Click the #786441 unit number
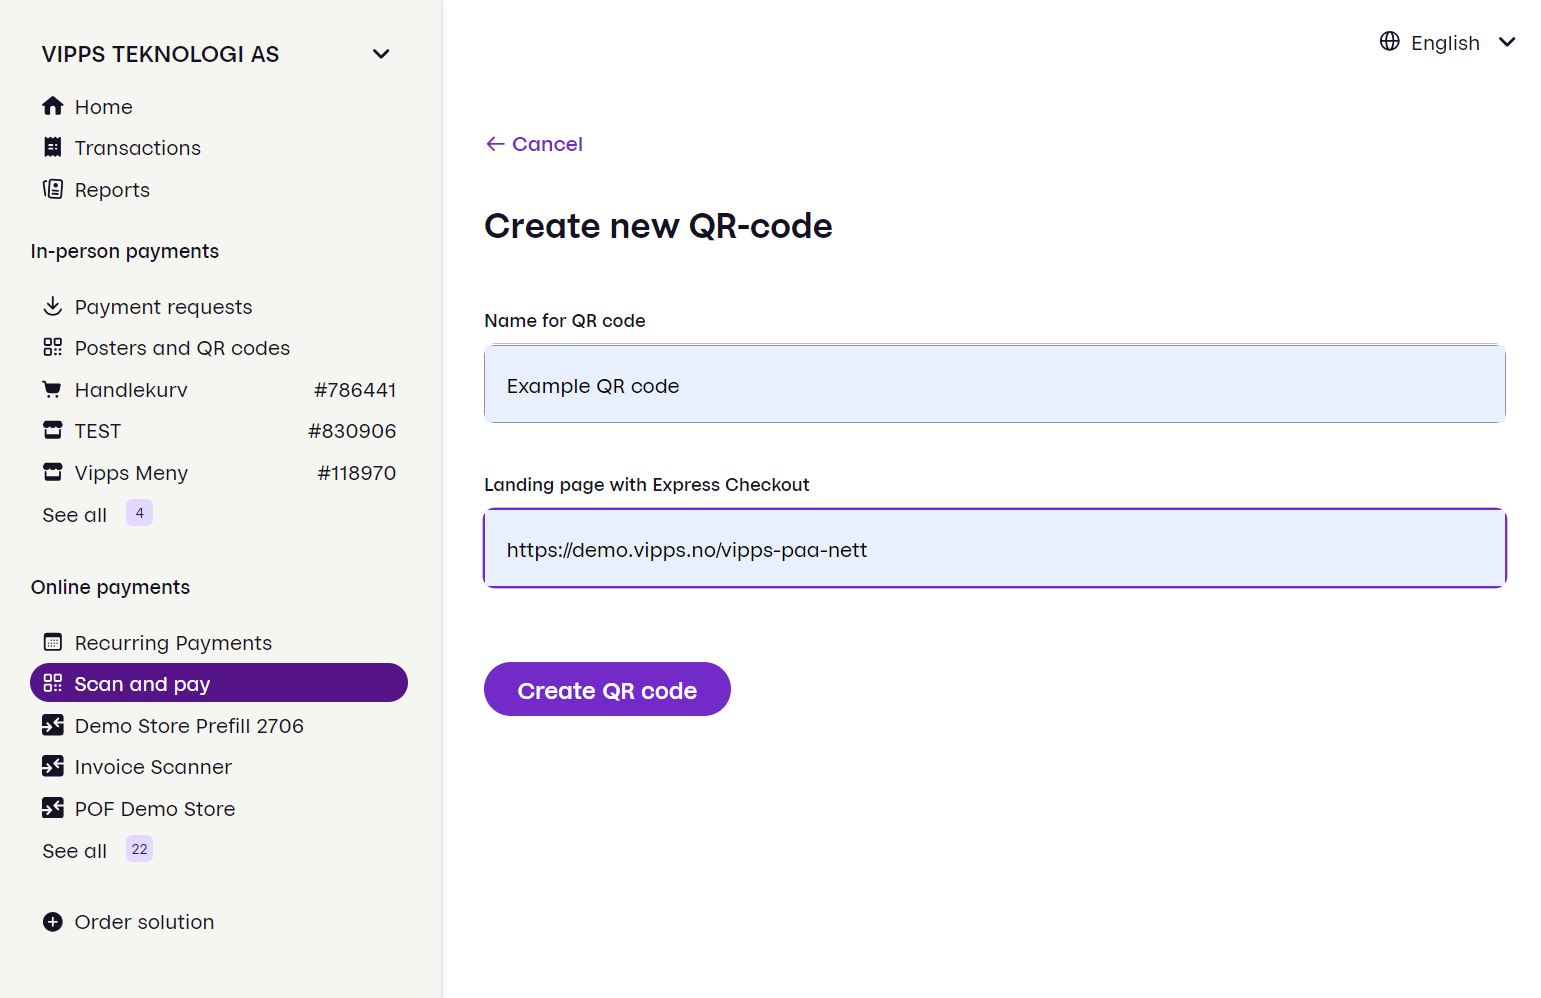1541x998 pixels. coord(355,390)
